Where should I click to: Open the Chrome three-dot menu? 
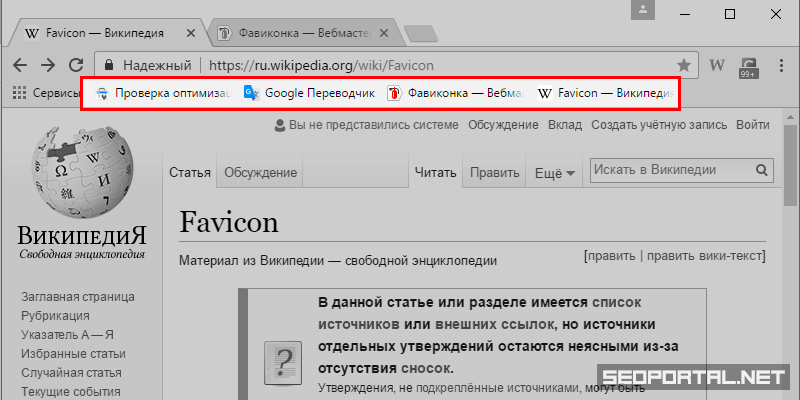(778, 66)
